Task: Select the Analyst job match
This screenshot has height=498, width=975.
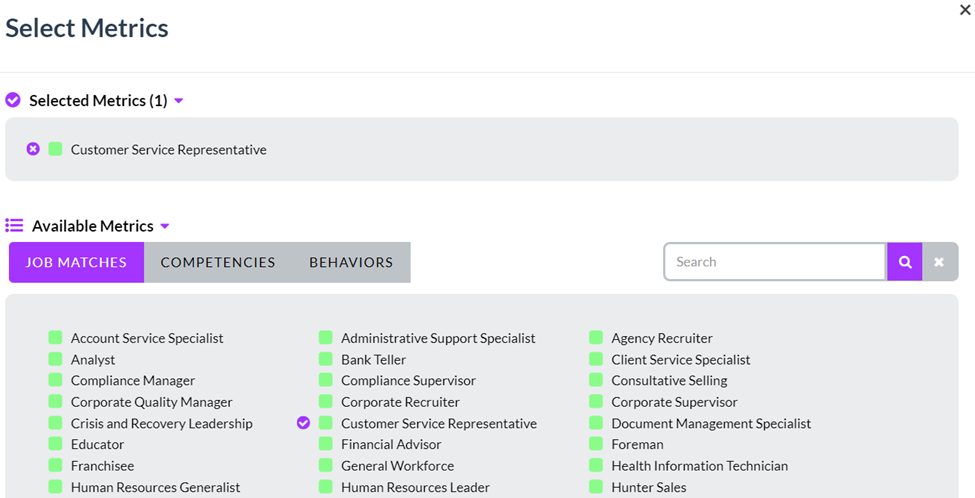Action: [x=93, y=359]
